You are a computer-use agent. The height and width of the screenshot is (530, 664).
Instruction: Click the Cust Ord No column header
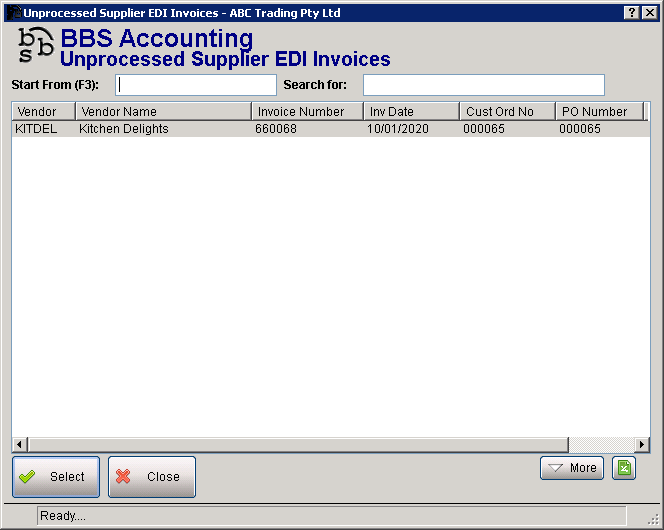[507, 112]
